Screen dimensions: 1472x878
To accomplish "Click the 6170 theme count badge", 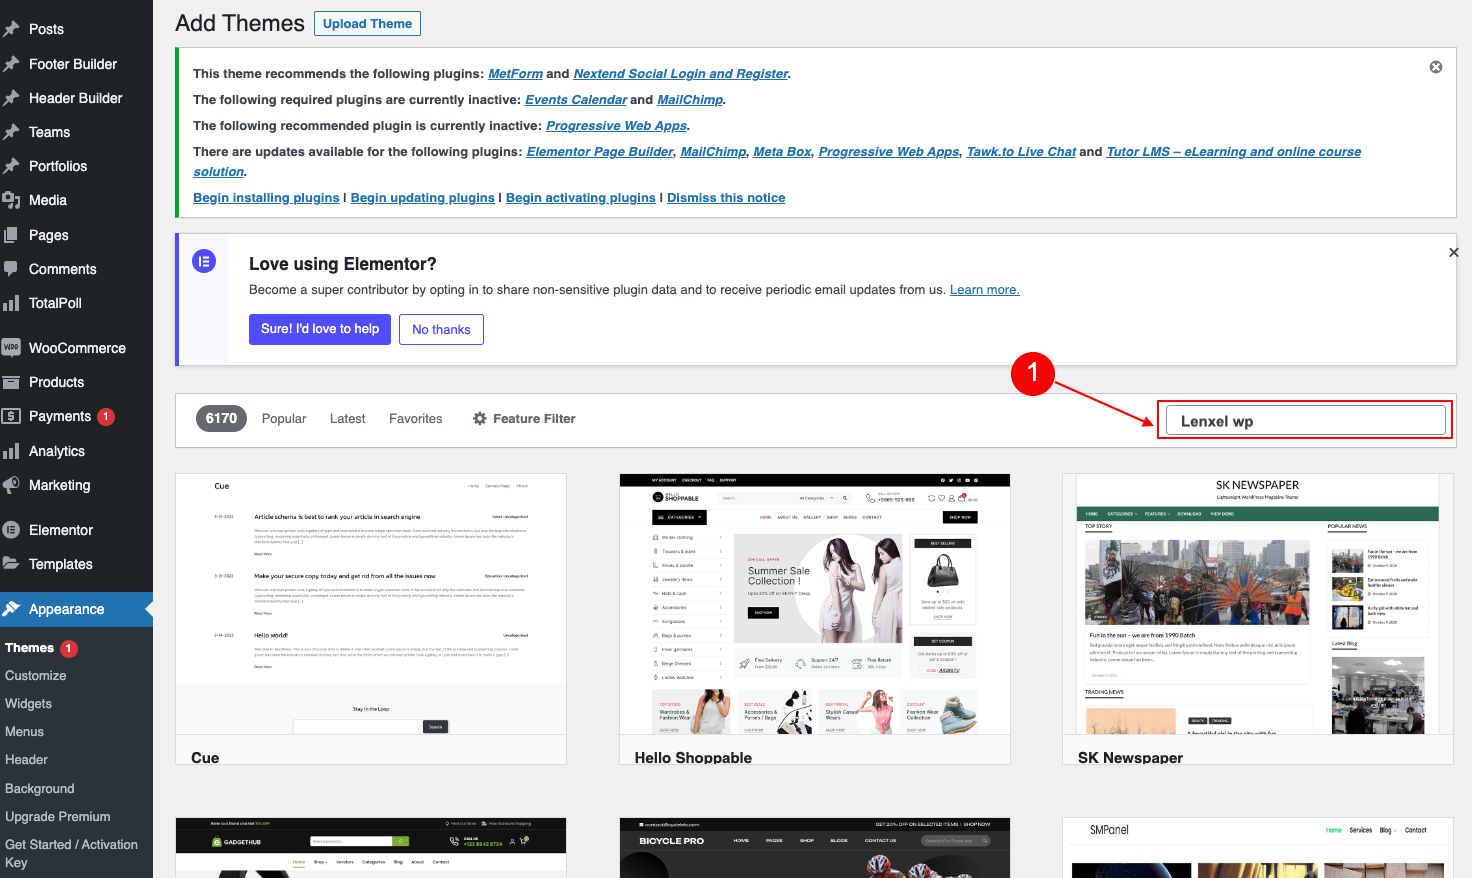I will point(221,419).
